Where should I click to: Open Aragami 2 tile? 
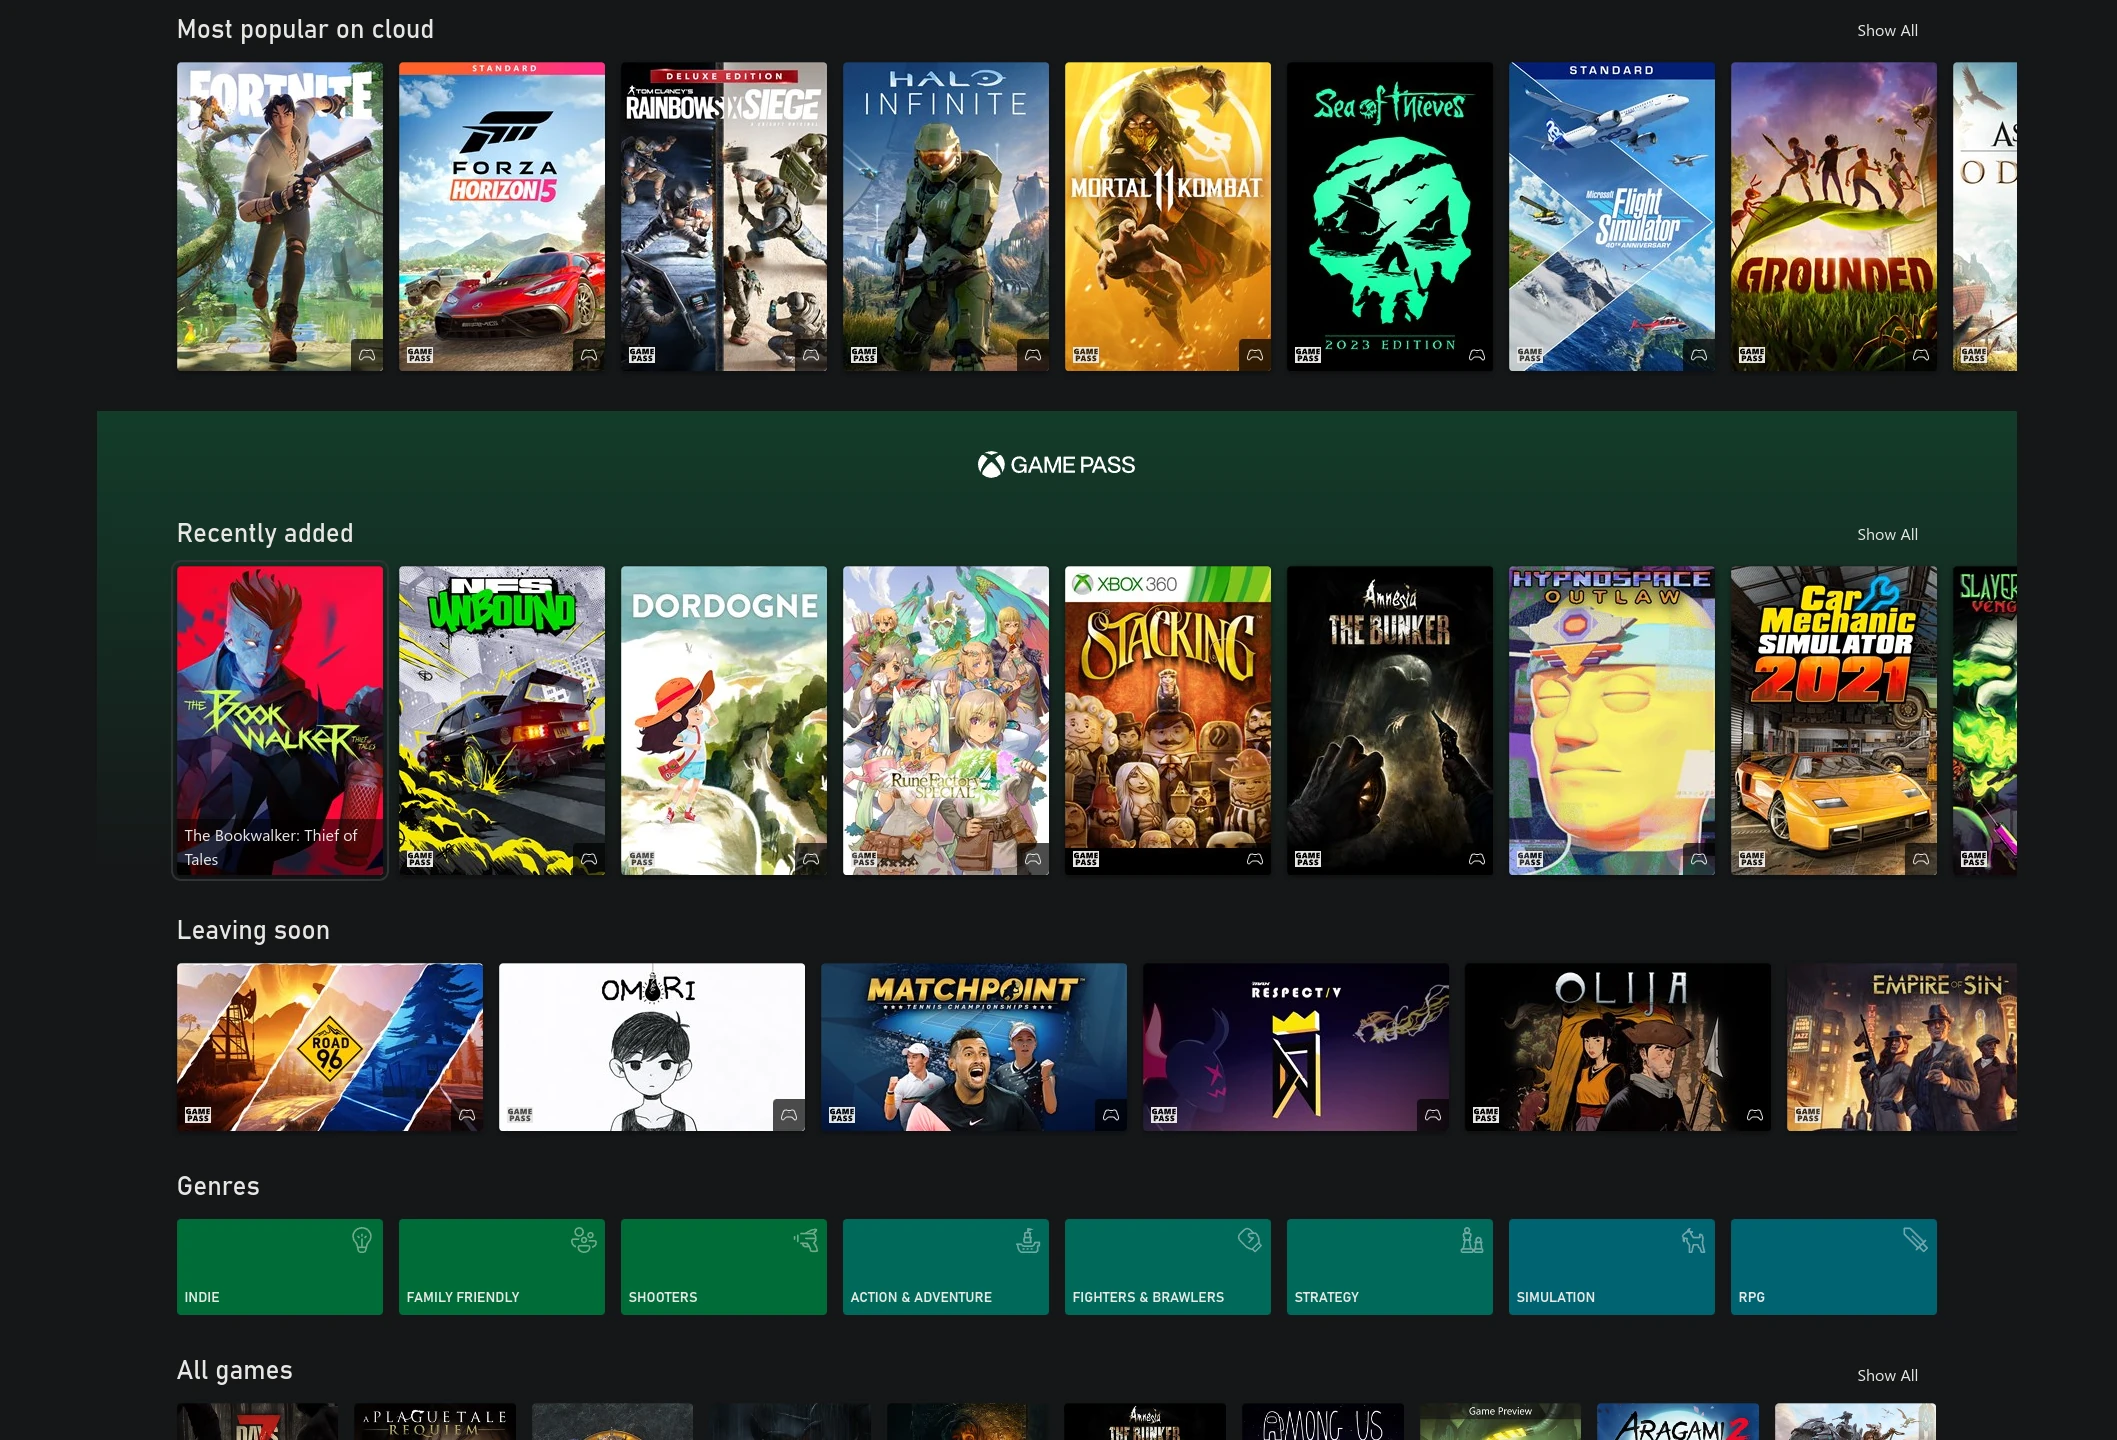(x=1678, y=1422)
